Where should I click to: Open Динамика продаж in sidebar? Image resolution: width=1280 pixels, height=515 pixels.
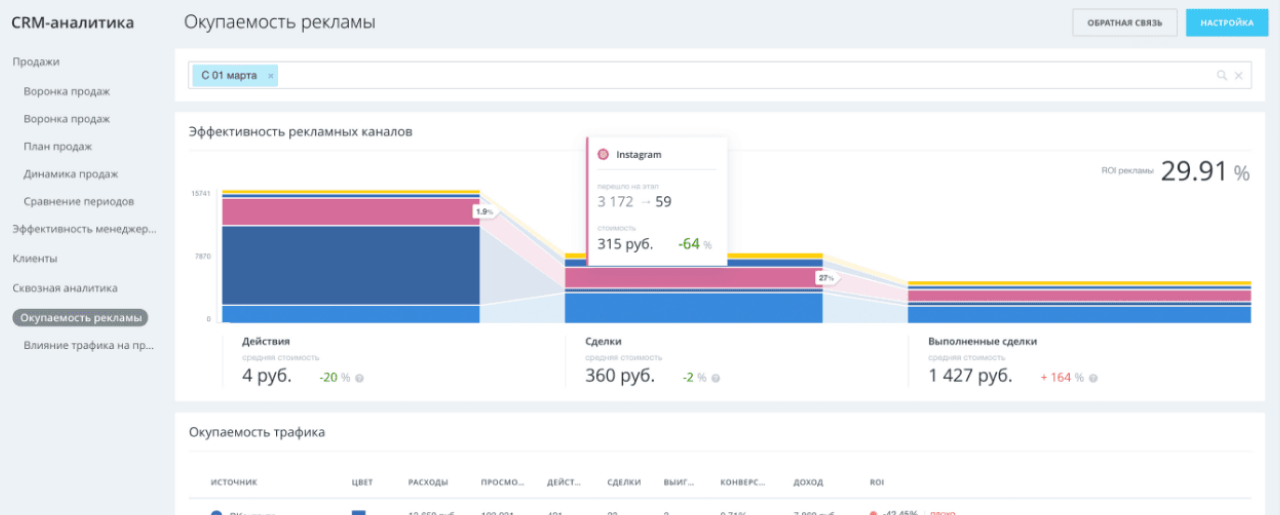point(71,174)
